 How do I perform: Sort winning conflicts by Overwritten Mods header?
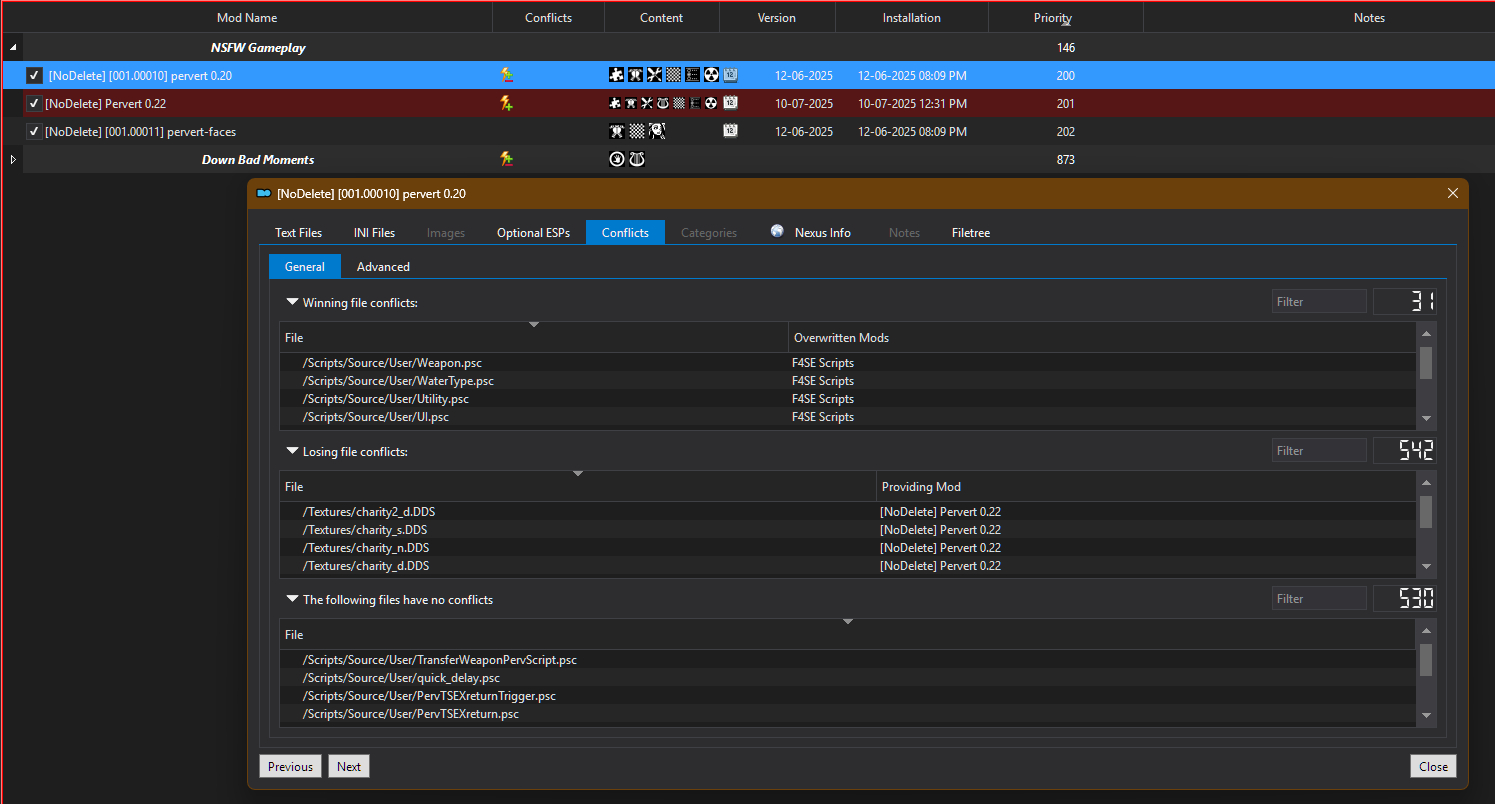[x=1102, y=337]
